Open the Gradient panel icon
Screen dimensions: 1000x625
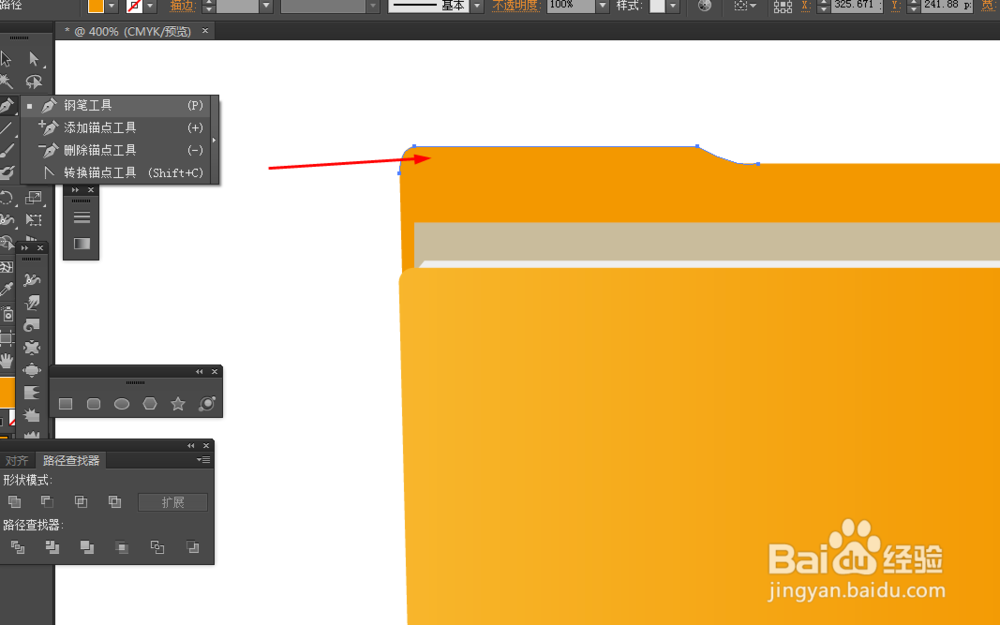coord(82,244)
